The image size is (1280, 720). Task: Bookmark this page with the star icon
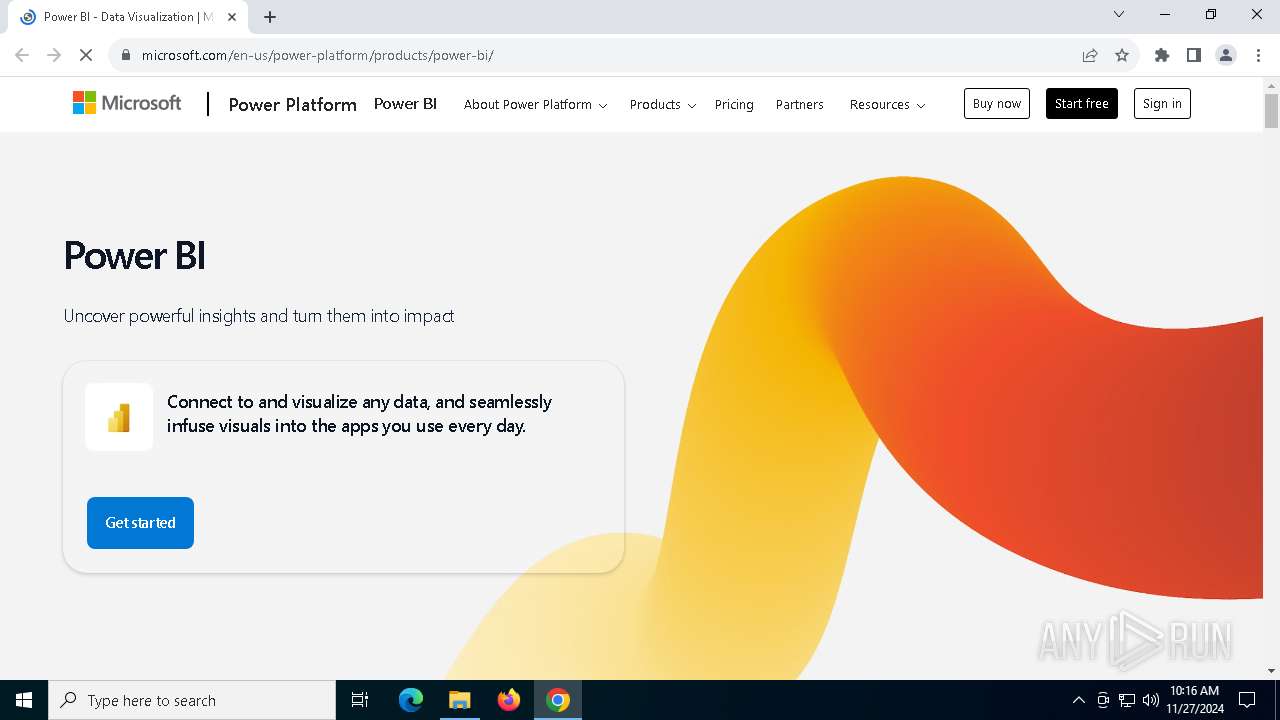click(x=1122, y=55)
